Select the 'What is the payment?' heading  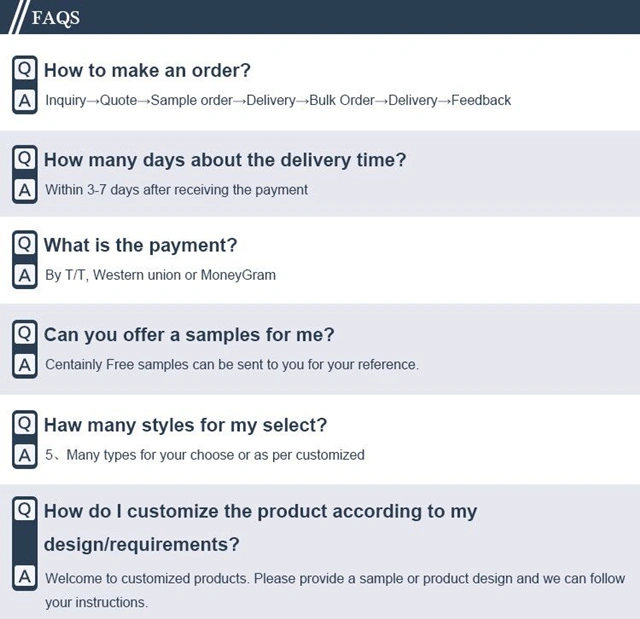pos(140,246)
